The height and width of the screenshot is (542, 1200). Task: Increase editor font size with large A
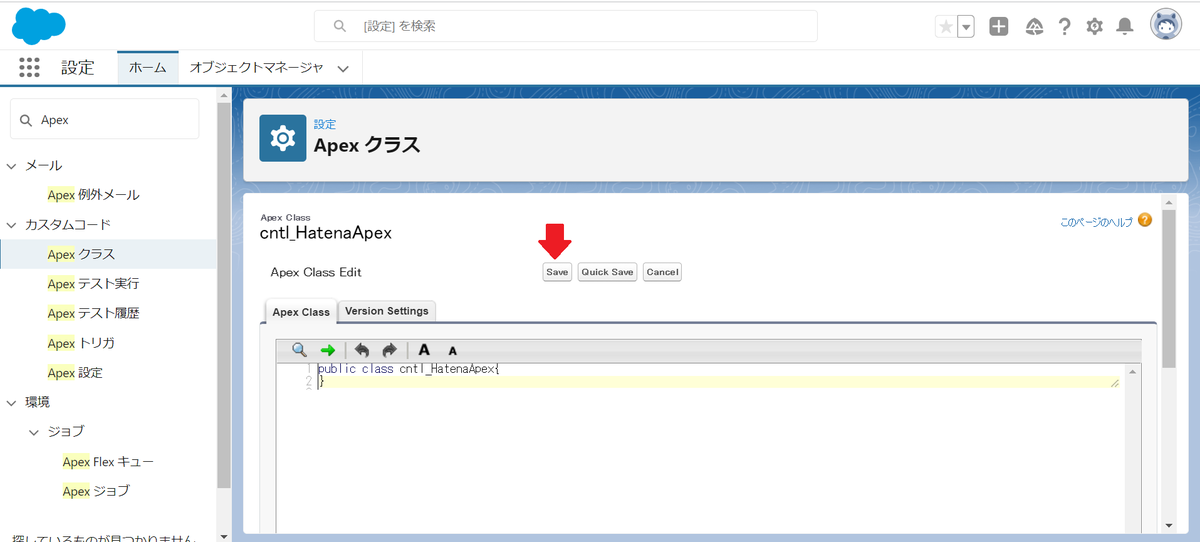(x=424, y=350)
